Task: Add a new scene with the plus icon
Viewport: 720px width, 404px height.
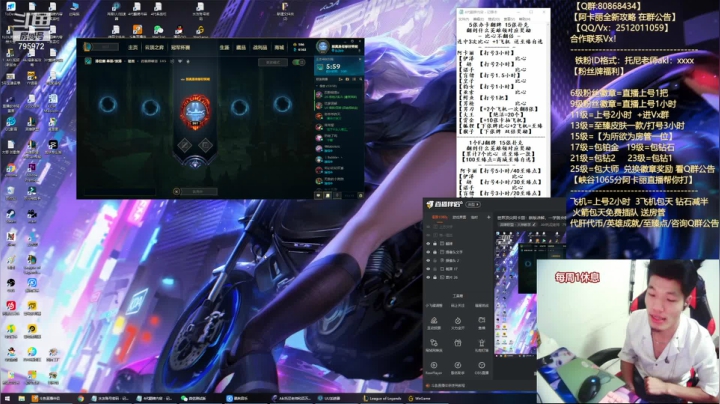Action: tap(489, 217)
